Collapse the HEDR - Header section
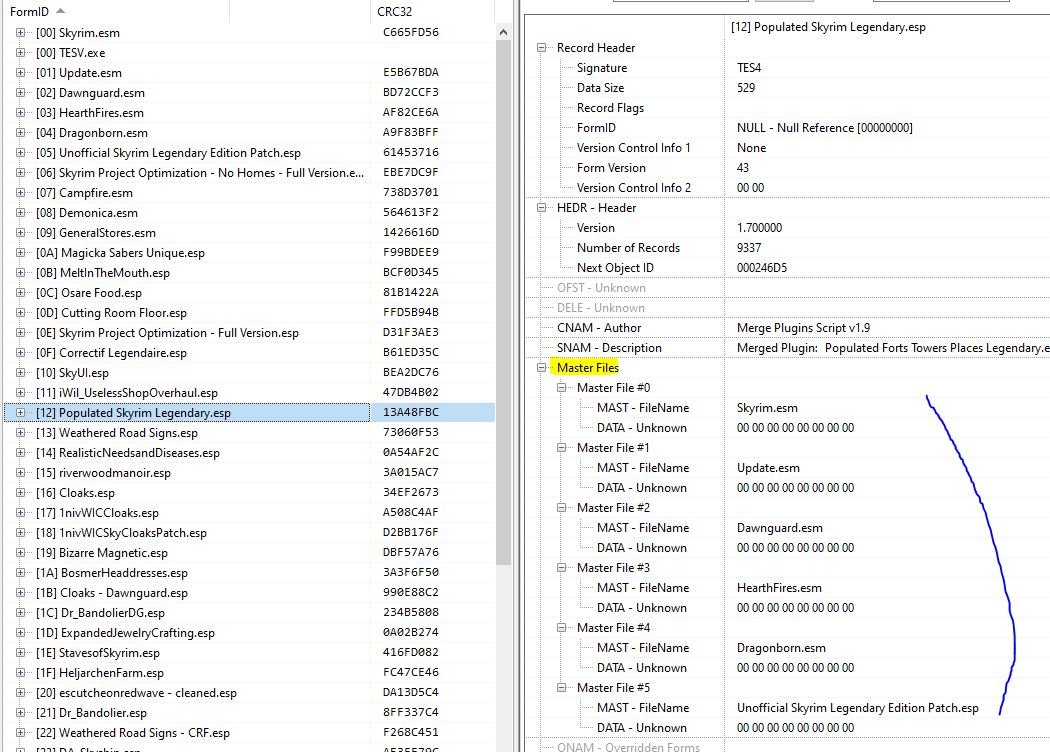 pyautogui.click(x=543, y=208)
